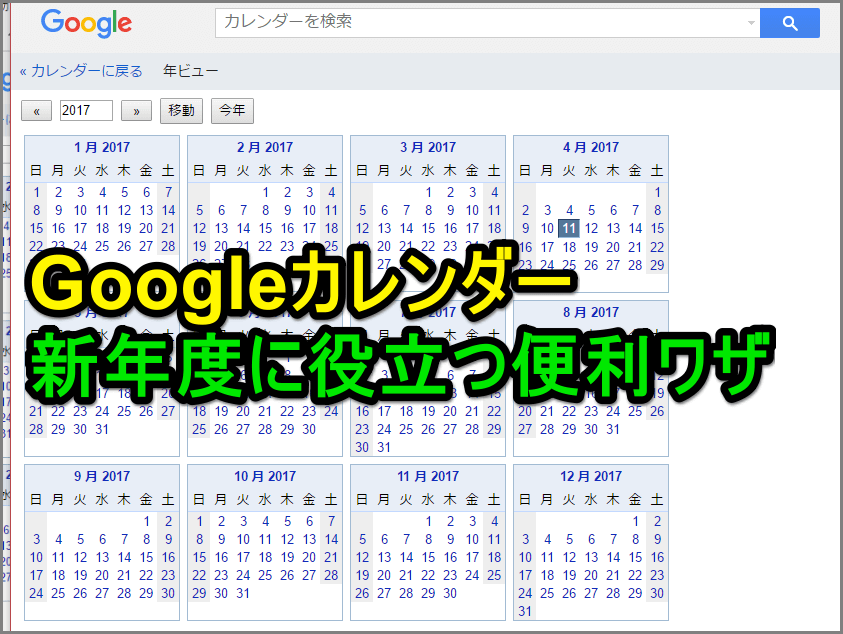The width and height of the screenshot is (843, 634).
Task: Select October 19 in 10月 2017
Action: click(287, 558)
